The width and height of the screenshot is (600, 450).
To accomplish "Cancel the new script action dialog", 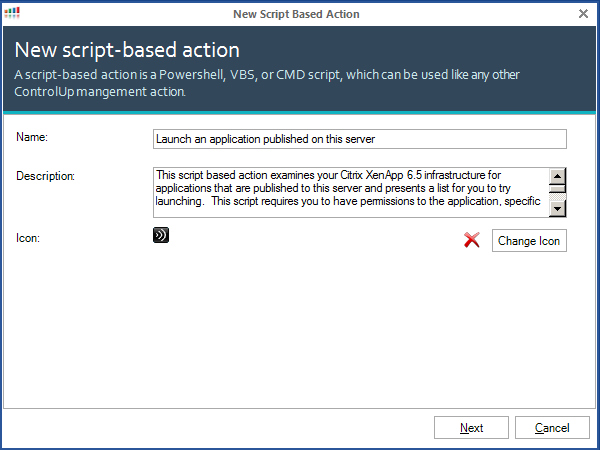I will point(552,428).
